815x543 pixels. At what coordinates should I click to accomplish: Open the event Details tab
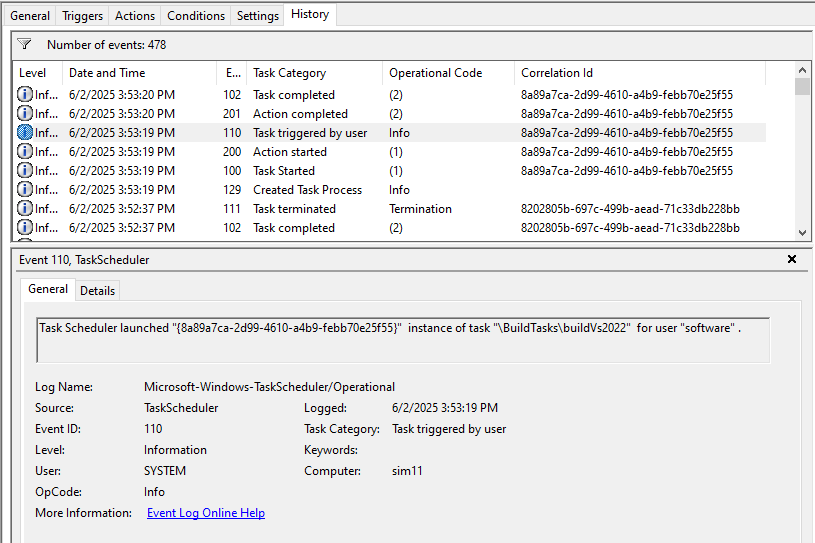(97, 291)
